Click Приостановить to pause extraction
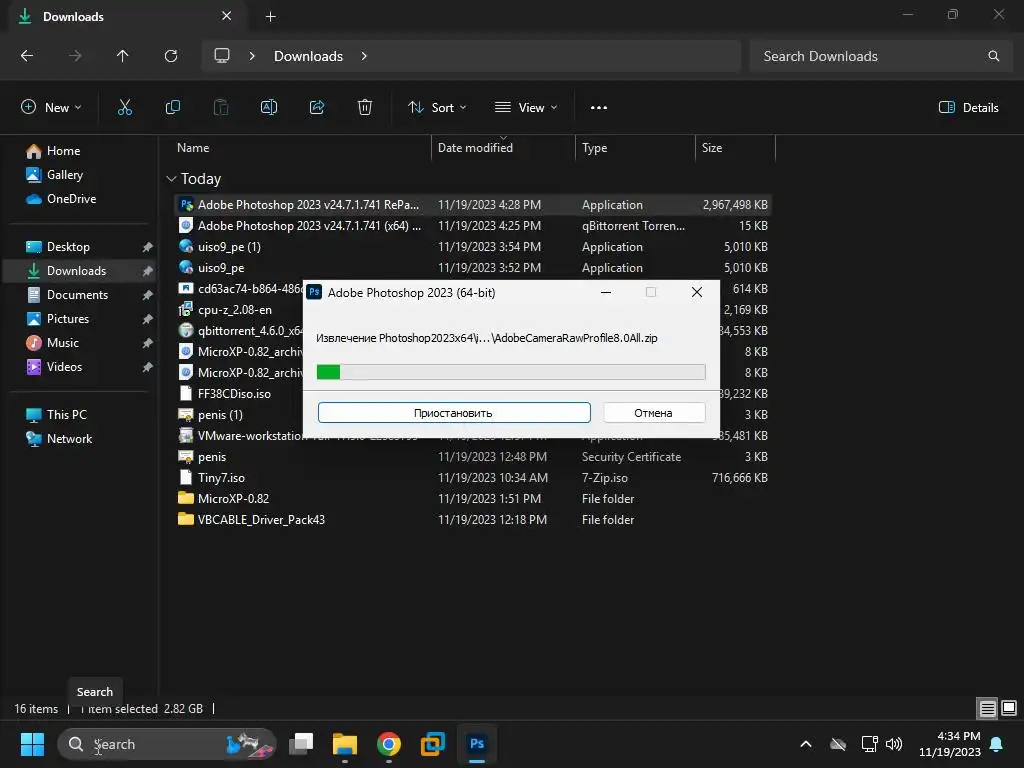1024x768 pixels. pyautogui.click(x=454, y=413)
